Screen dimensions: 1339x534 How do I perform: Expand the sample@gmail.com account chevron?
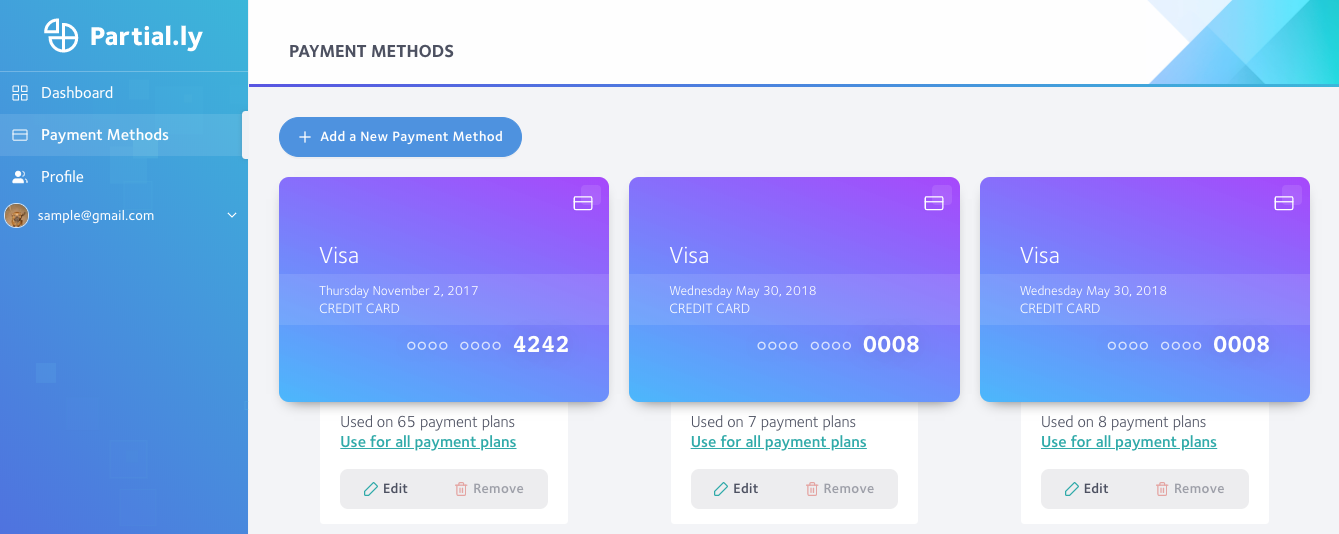pyautogui.click(x=232, y=215)
